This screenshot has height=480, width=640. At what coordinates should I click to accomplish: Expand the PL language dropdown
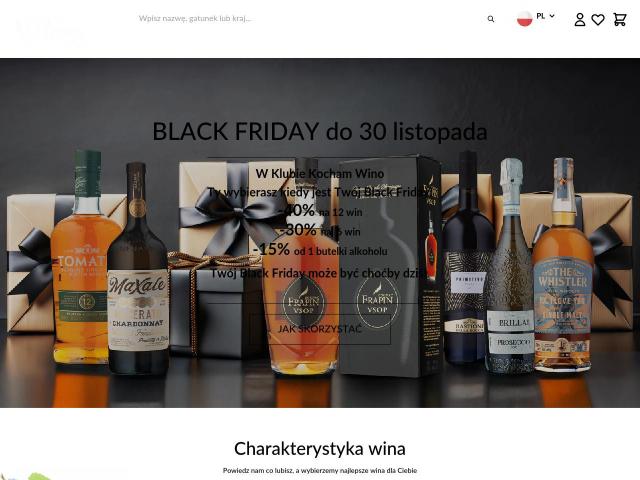pyautogui.click(x=545, y=16)
